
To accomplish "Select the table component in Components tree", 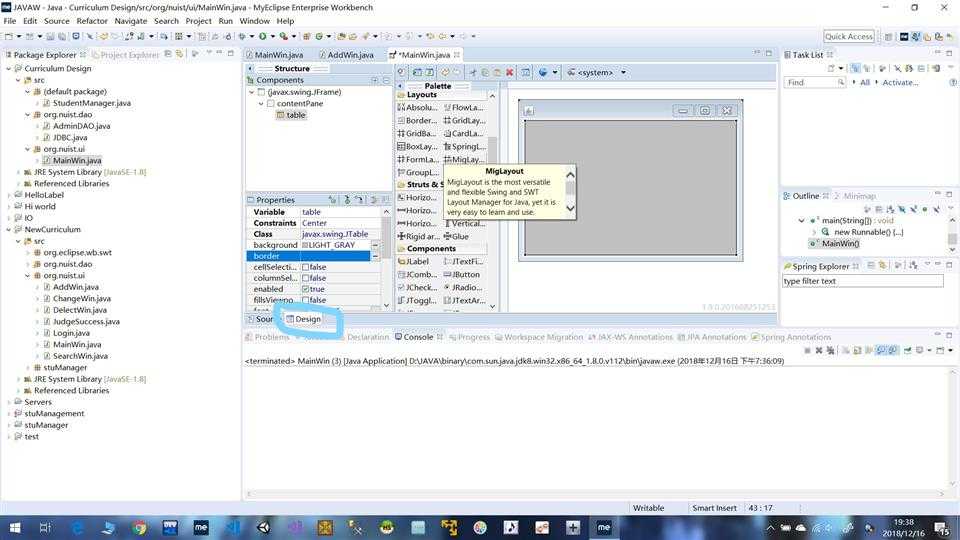I will coord(291,115).
